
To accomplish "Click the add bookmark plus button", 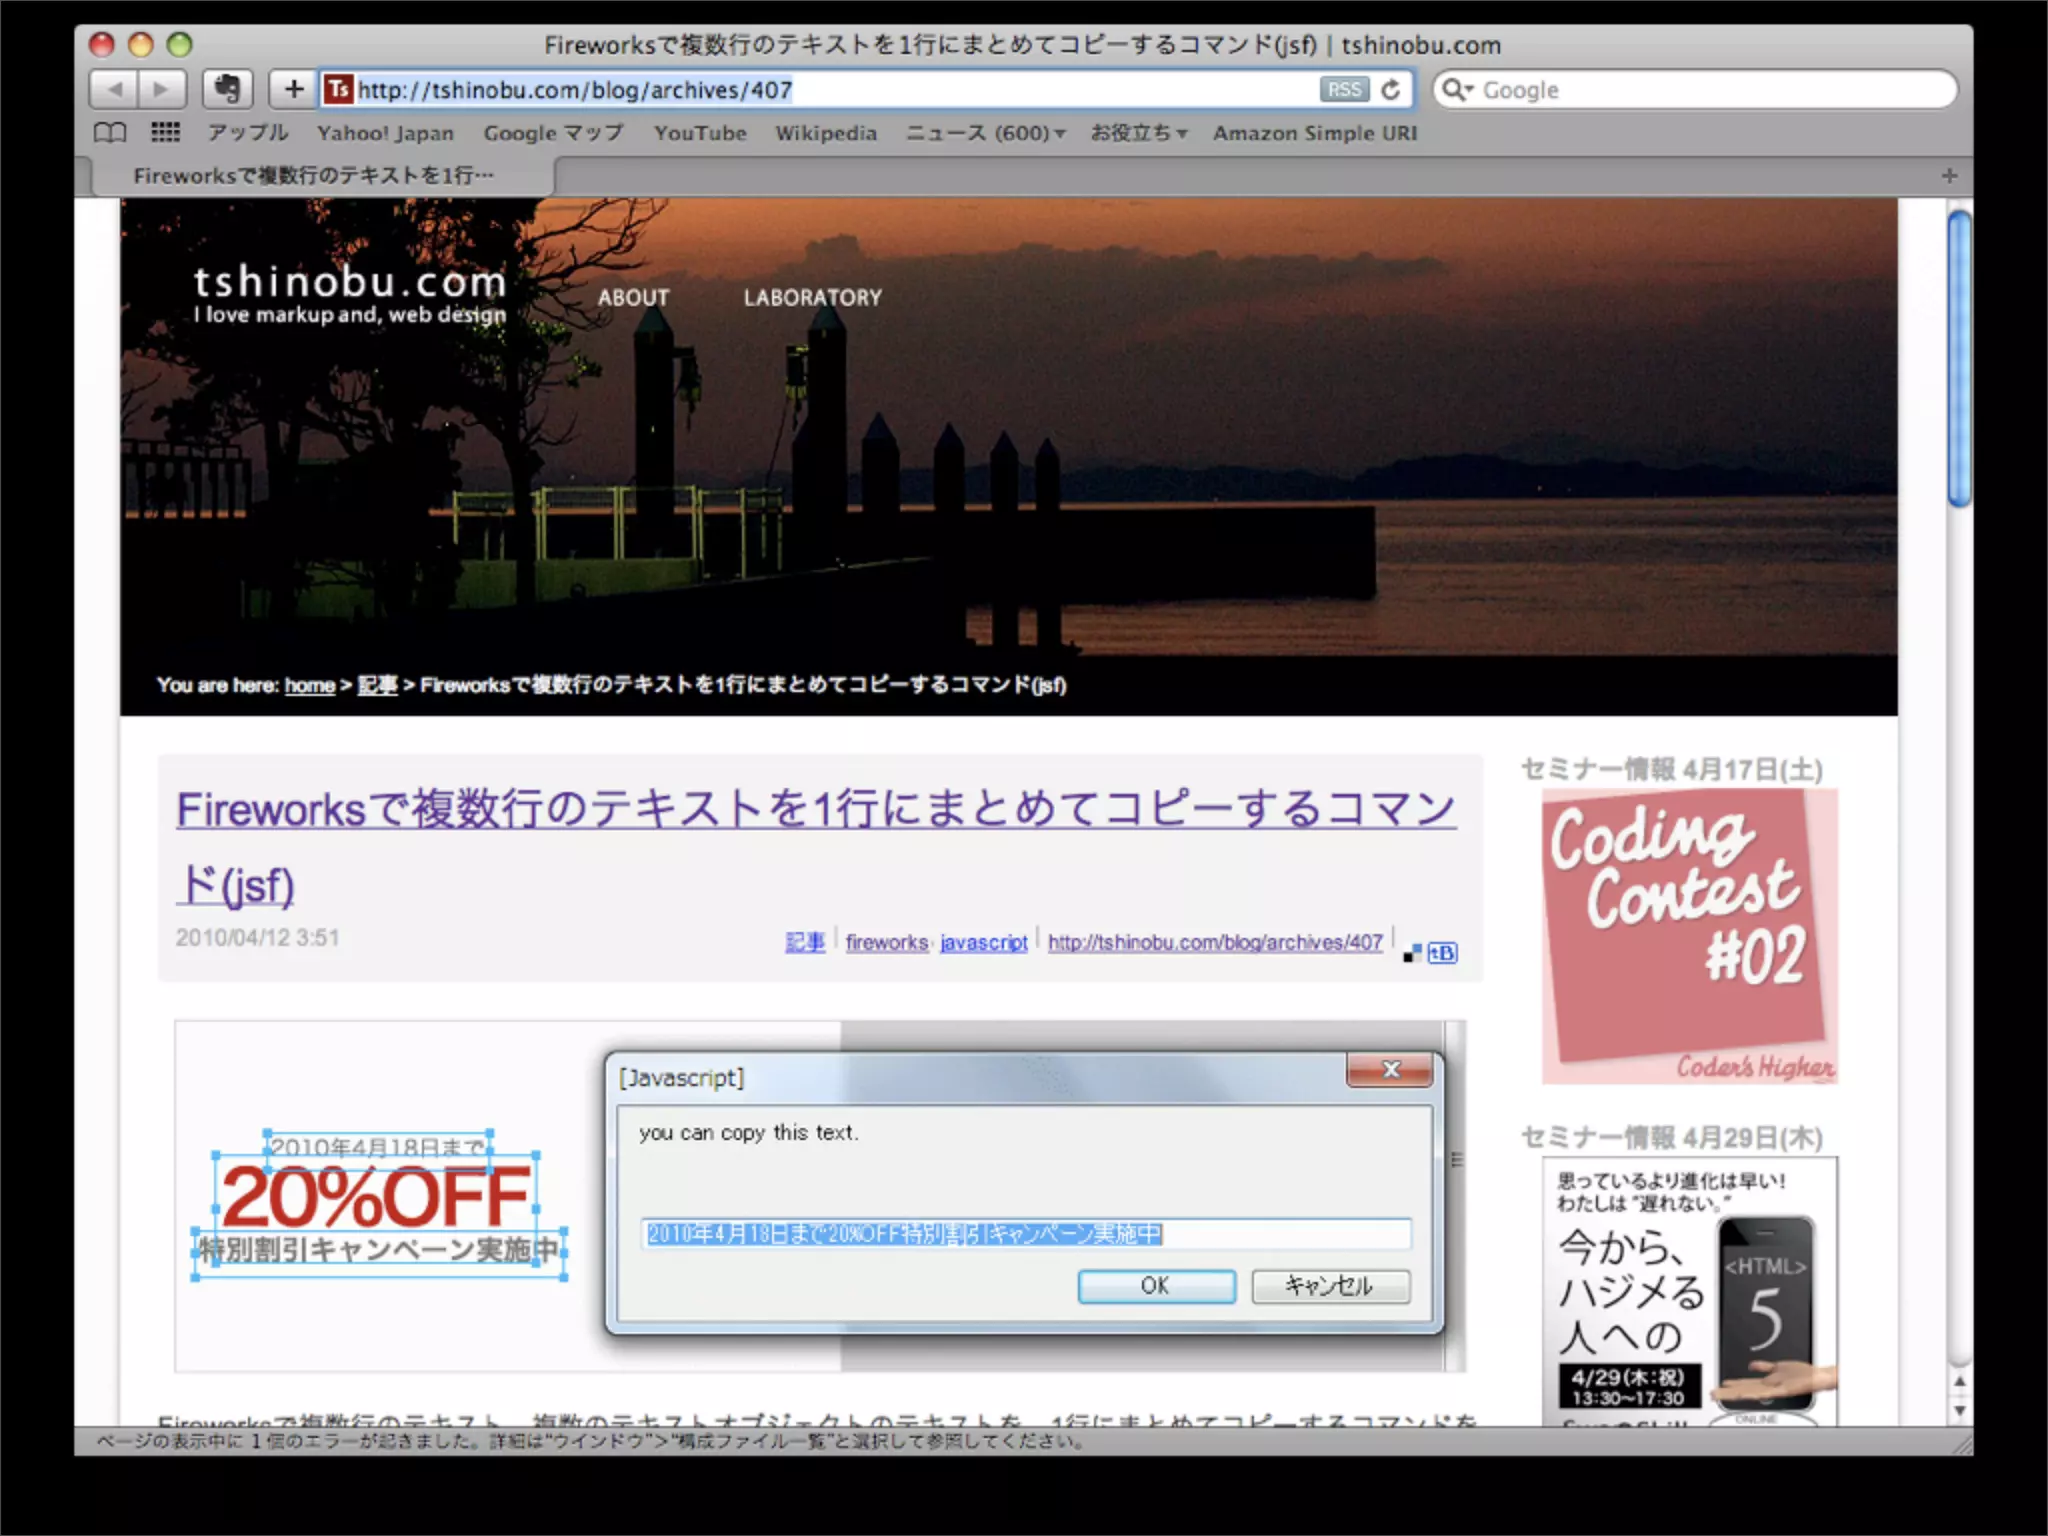I will tap(293, 90).
